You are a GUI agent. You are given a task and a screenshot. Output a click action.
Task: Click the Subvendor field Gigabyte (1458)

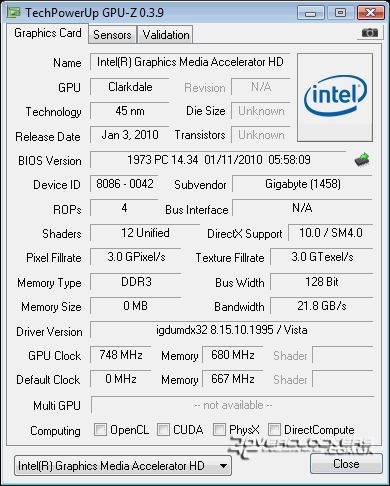click(302, 184)
